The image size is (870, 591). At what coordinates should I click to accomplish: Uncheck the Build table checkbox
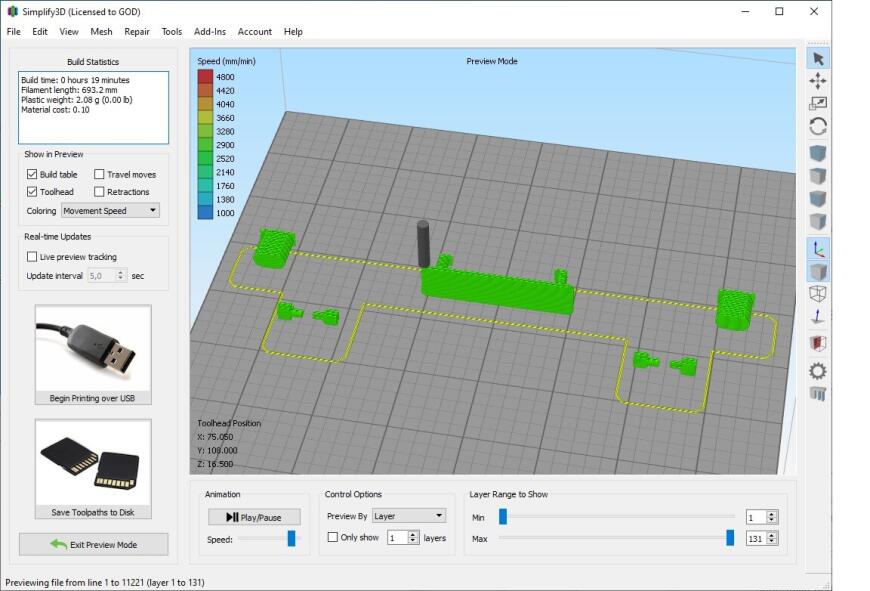32,174
